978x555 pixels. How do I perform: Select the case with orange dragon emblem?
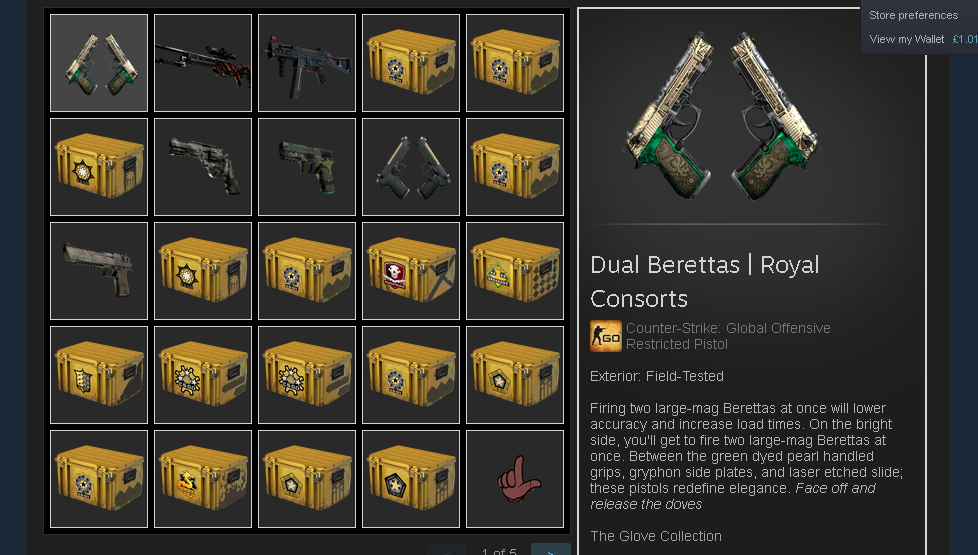pos(203,479)
